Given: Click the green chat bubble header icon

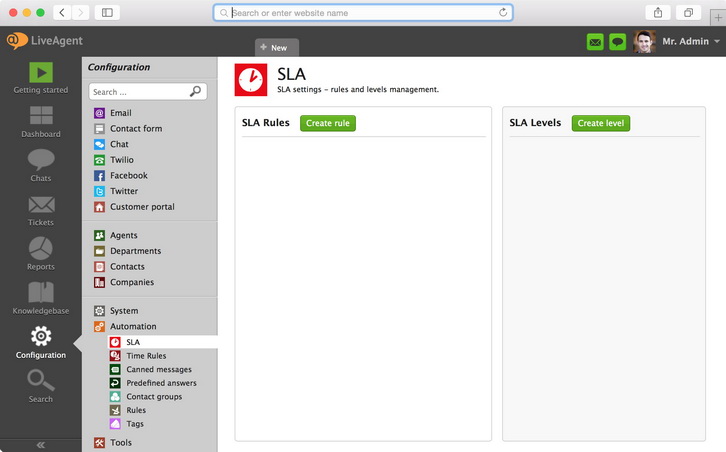Looking at the screenshot, I should tap(618, 42).
